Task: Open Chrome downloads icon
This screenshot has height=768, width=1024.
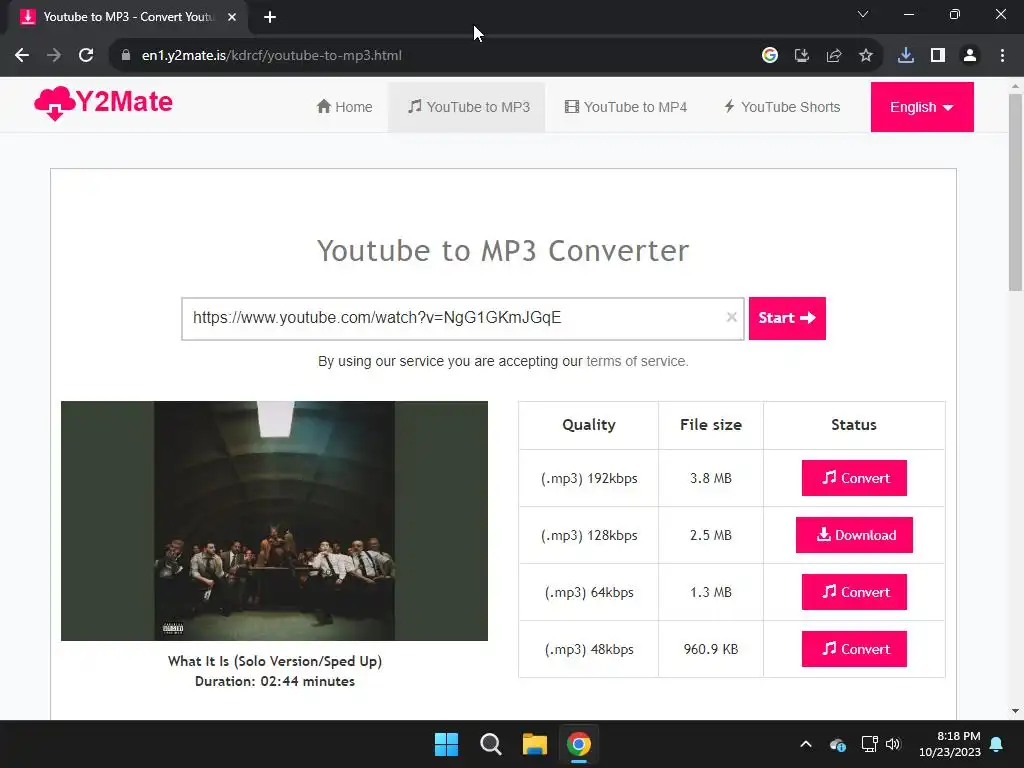Action: 906,56
